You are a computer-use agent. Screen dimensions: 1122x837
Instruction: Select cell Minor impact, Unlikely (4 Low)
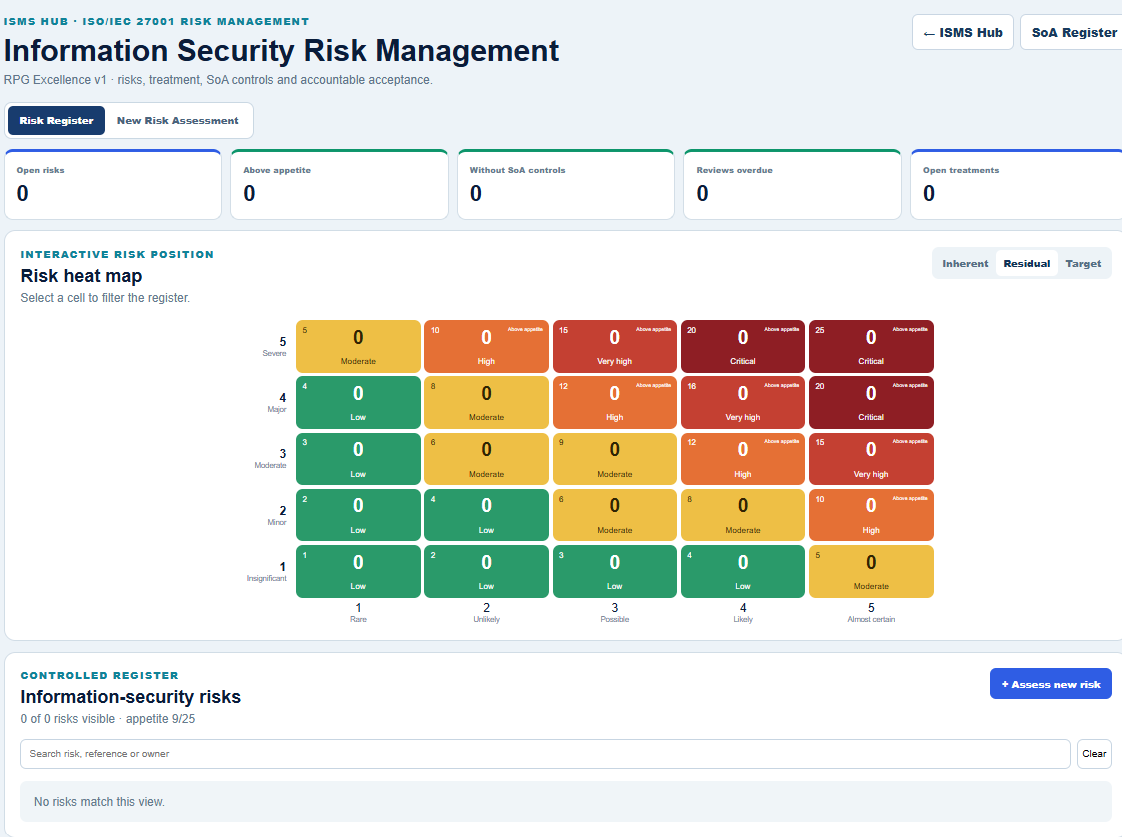[x=487, y=515]
